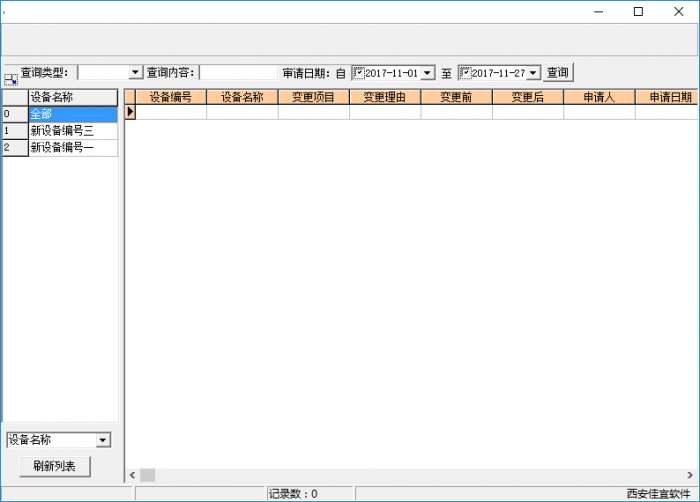Open the start date 2017-11-01 calendar dropdown

(x=427, y=73)
